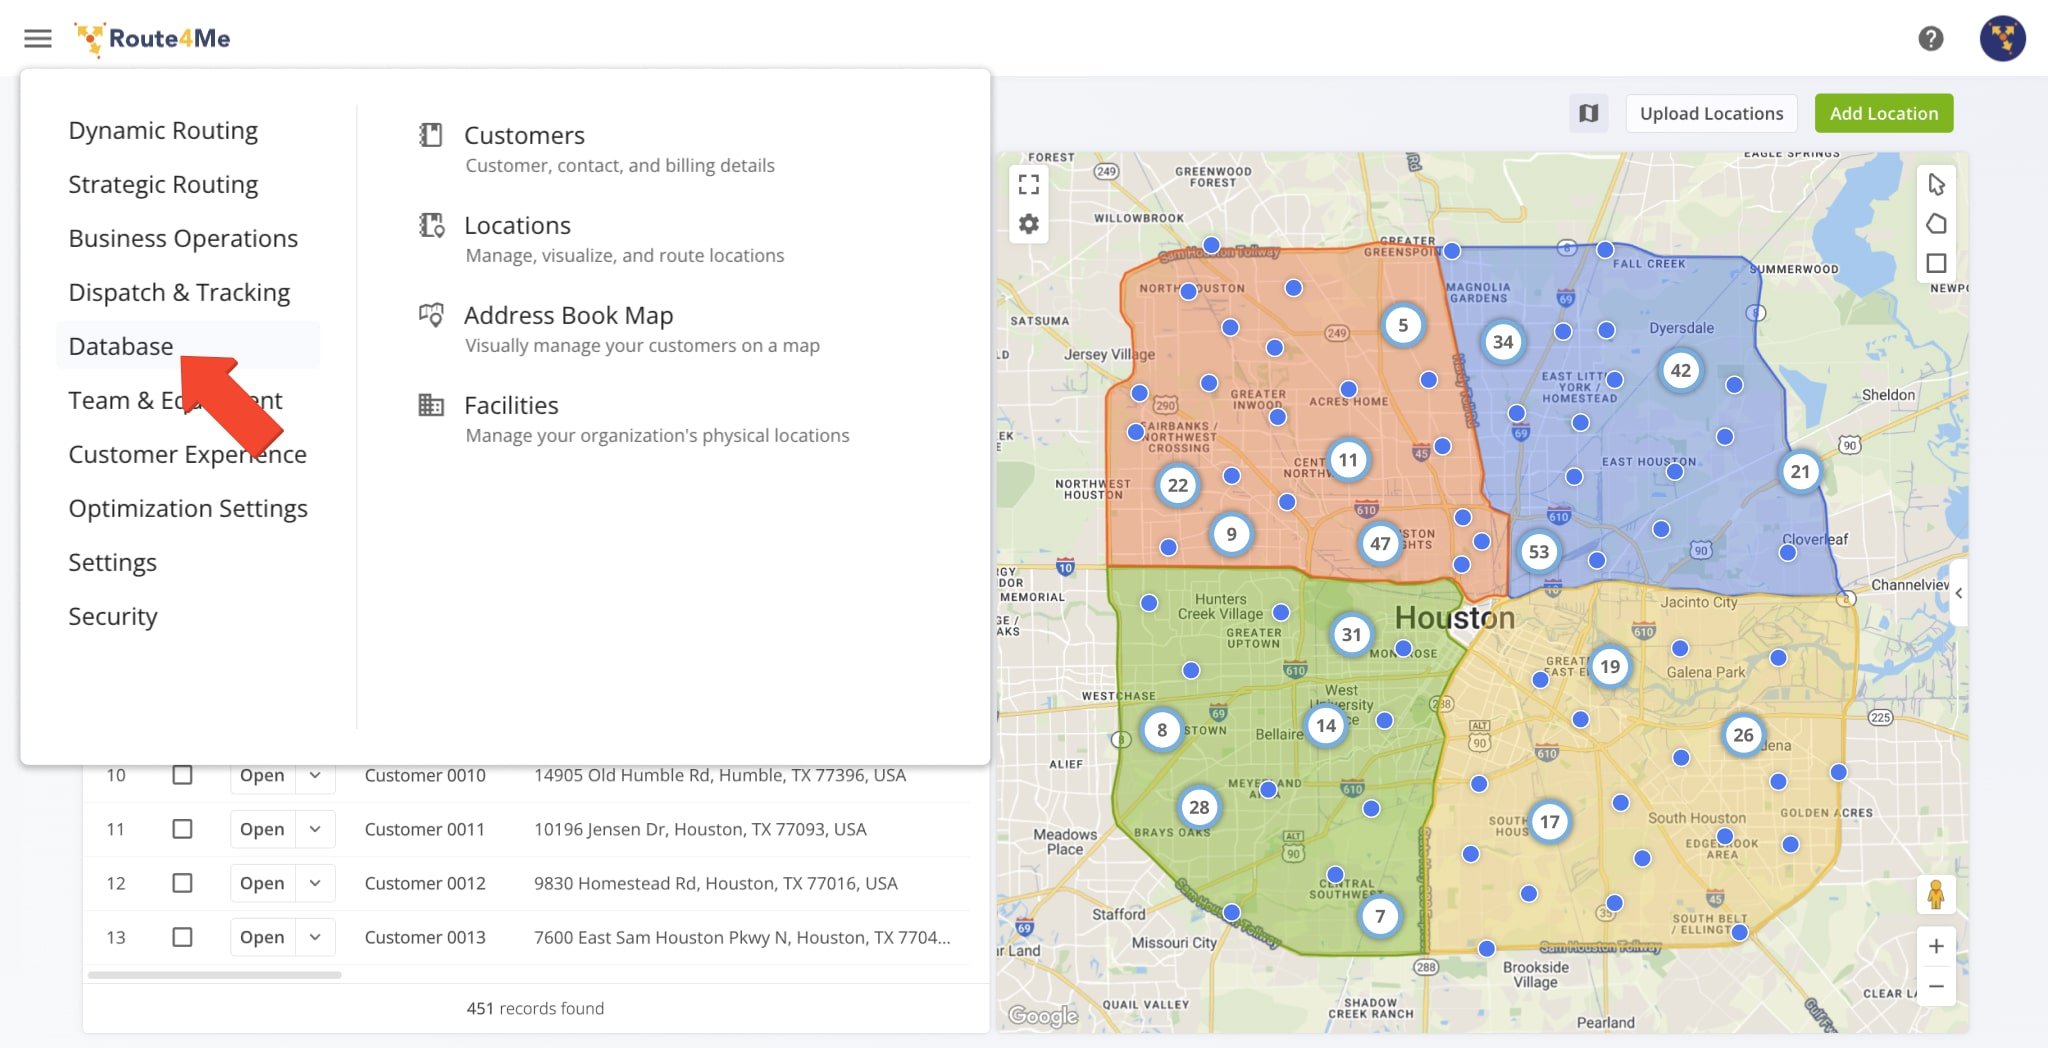
Task: Click the Add Location button
Action: 1884,113
